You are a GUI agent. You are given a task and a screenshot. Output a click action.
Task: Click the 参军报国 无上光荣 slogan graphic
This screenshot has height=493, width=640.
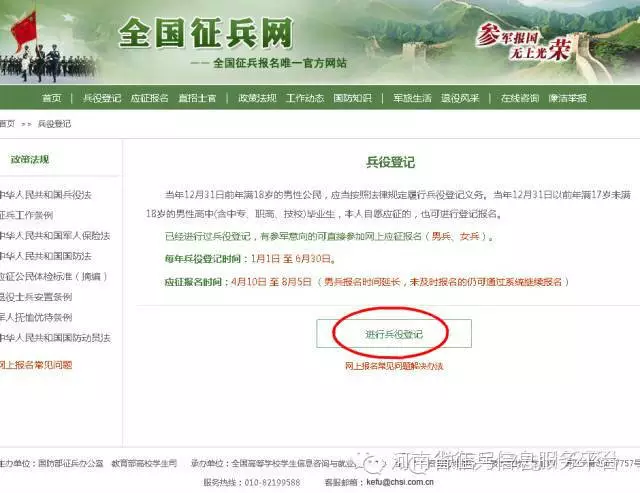[x=524, y=42]
